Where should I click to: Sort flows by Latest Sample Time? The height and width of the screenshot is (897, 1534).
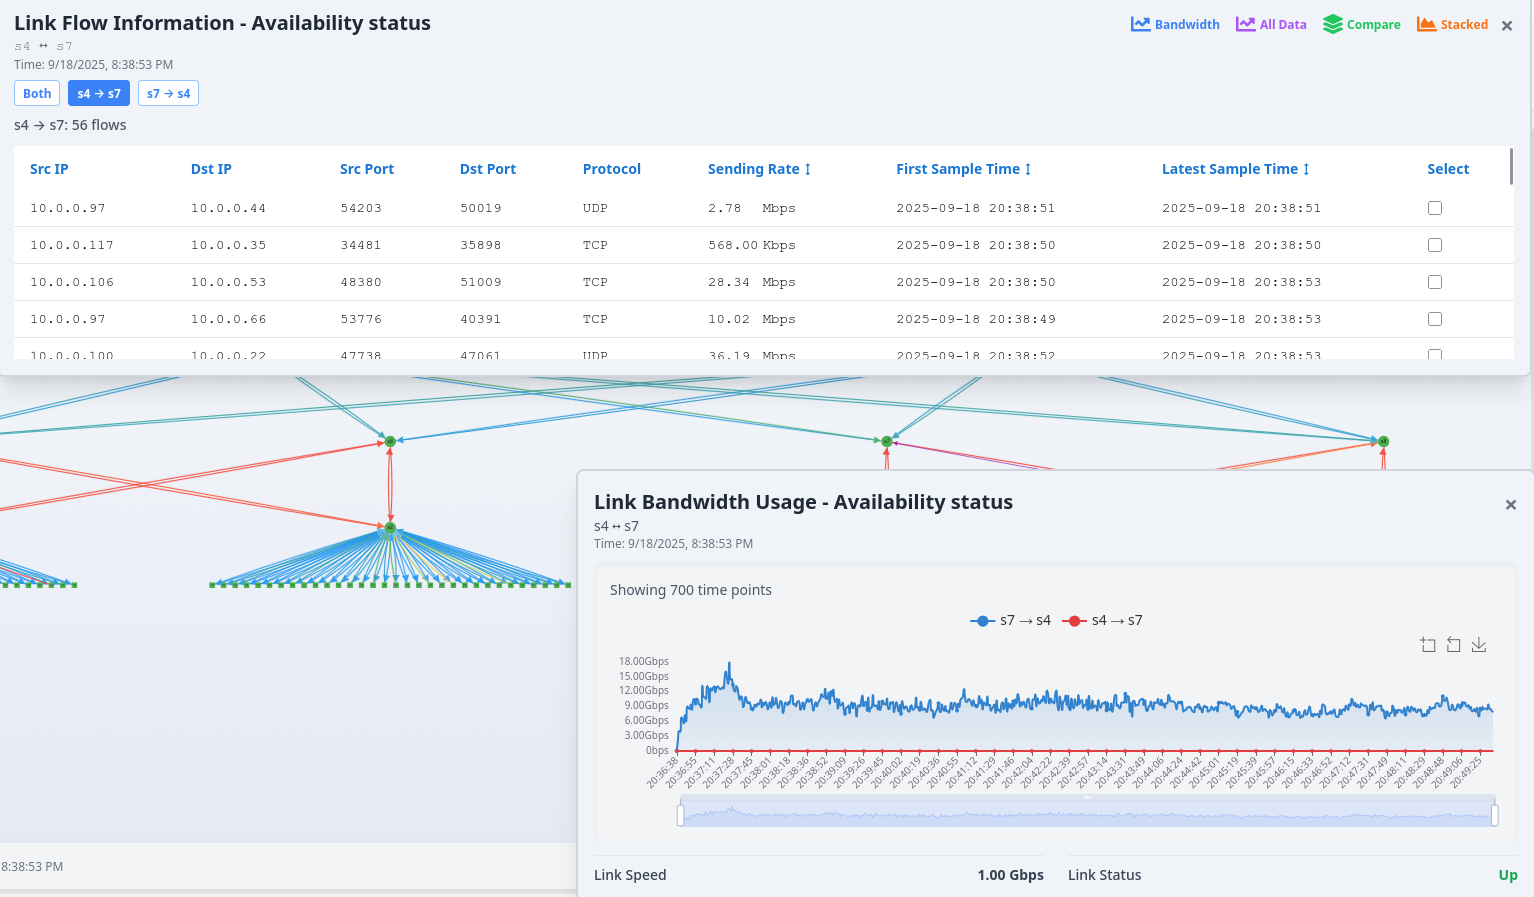pyautogui.click(x=1235, y=169)
